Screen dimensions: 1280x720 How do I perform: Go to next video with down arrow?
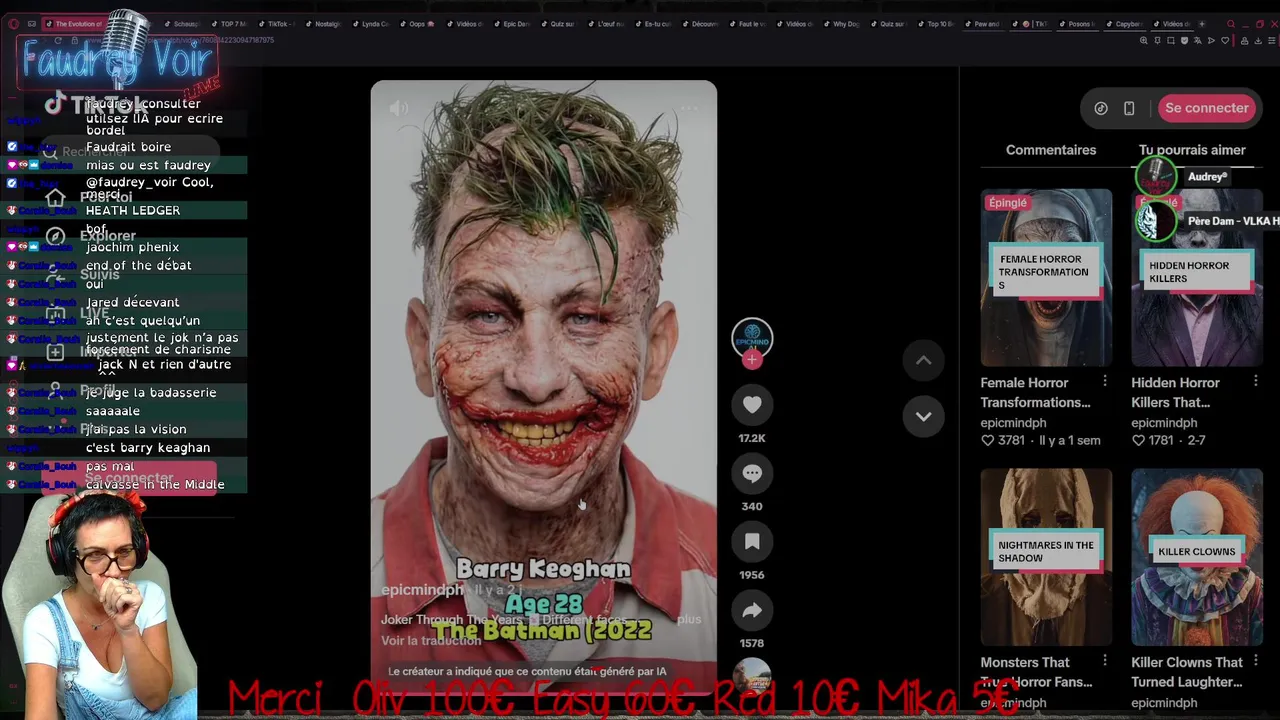pos(924,416)
